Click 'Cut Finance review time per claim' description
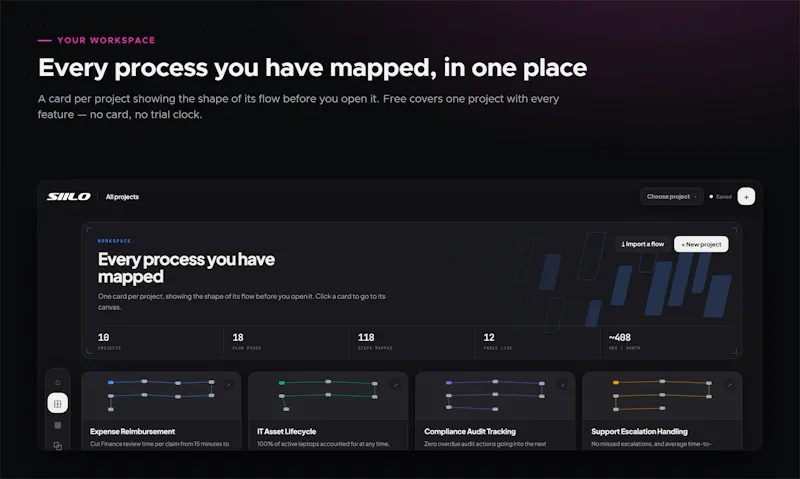 point(159,444)
